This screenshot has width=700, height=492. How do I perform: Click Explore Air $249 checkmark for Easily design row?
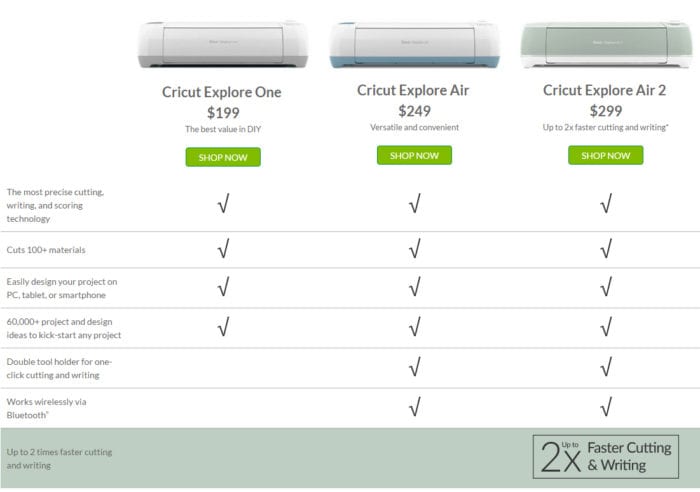(414, 287)
